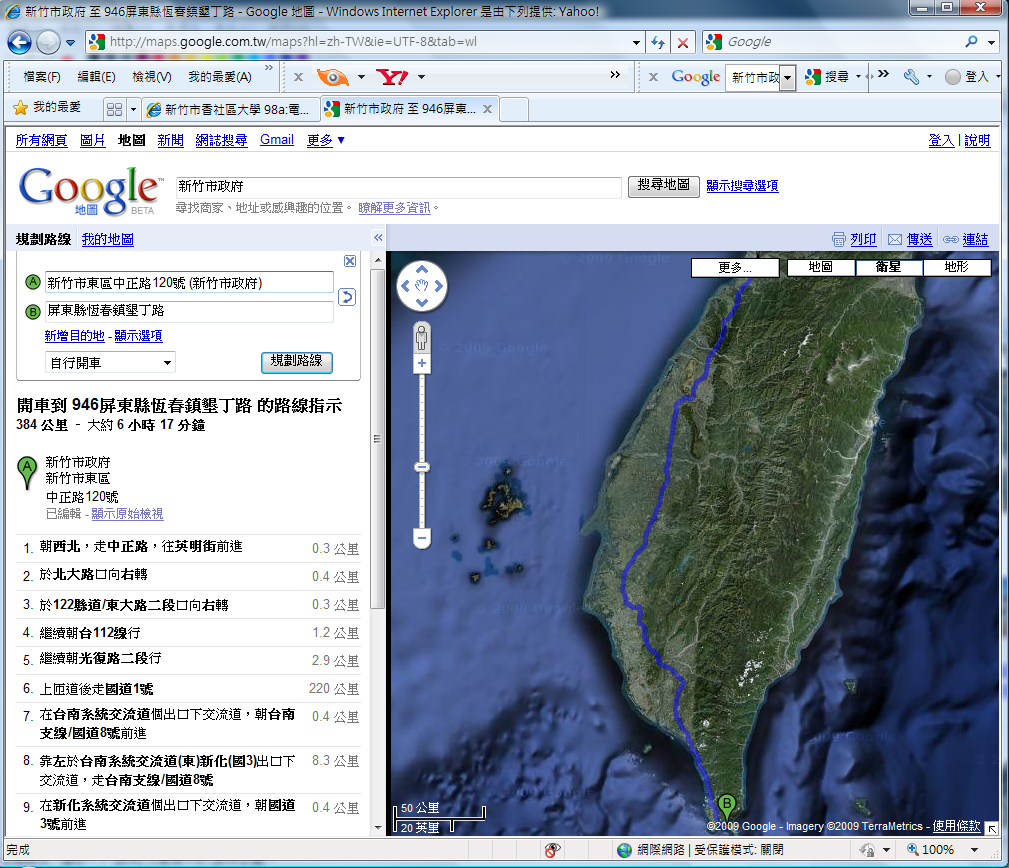Close the directions form X icon
Screen dimensions: 1009x868
coord(349,261)
